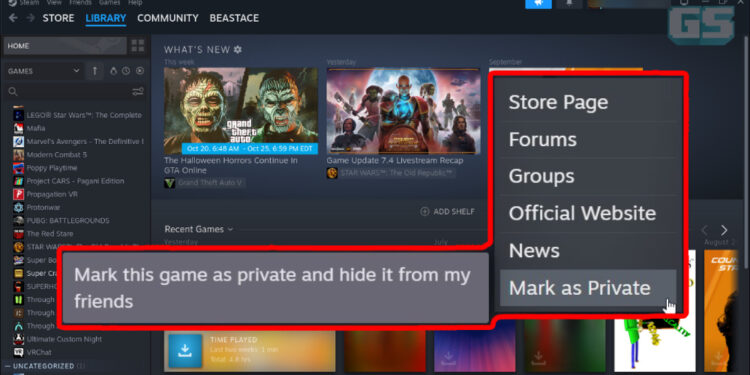
Task: Open the COMMUNITY tab
Action: pos(168,18)
